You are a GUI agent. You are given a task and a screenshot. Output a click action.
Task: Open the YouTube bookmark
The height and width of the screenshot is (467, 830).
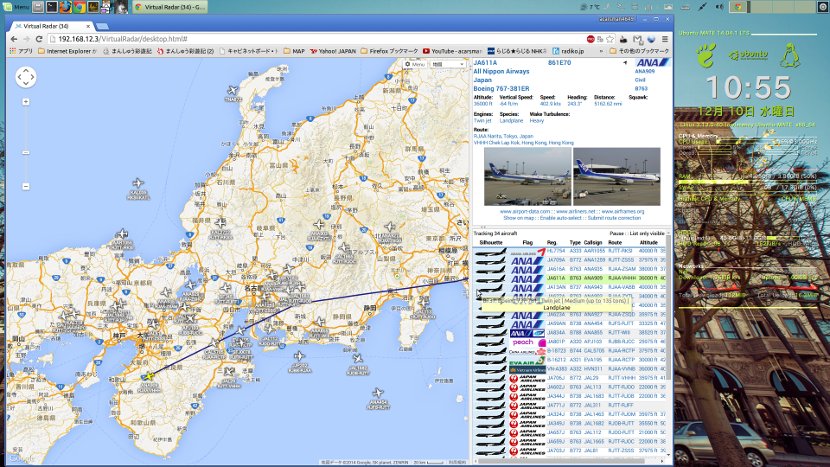(x=452, y=51)
